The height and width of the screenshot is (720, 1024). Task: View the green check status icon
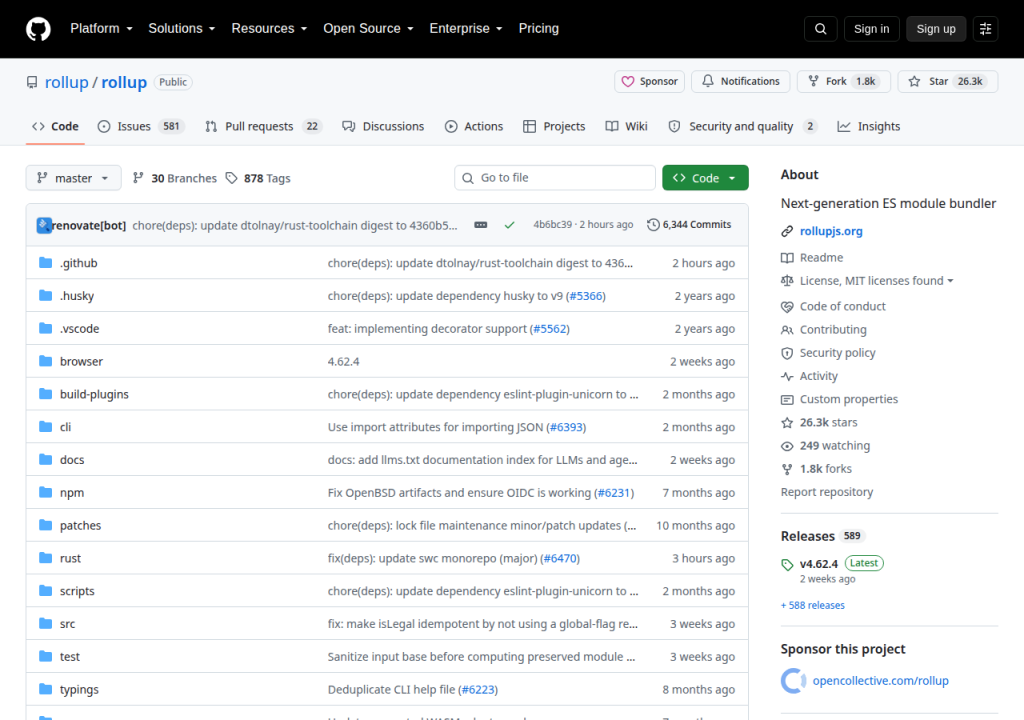click(x=509, y=225)
